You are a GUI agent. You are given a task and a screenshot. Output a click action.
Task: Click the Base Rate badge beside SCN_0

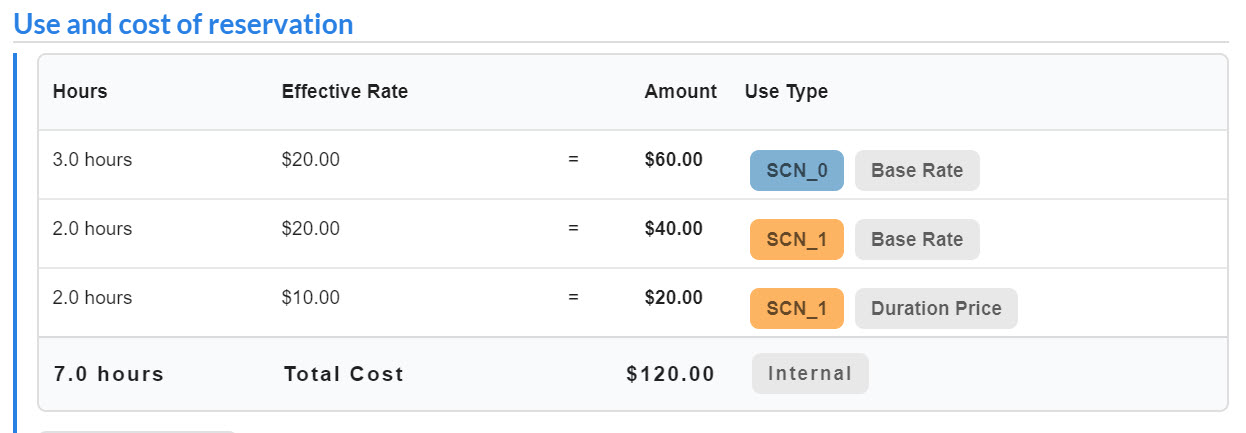(917, 170)
